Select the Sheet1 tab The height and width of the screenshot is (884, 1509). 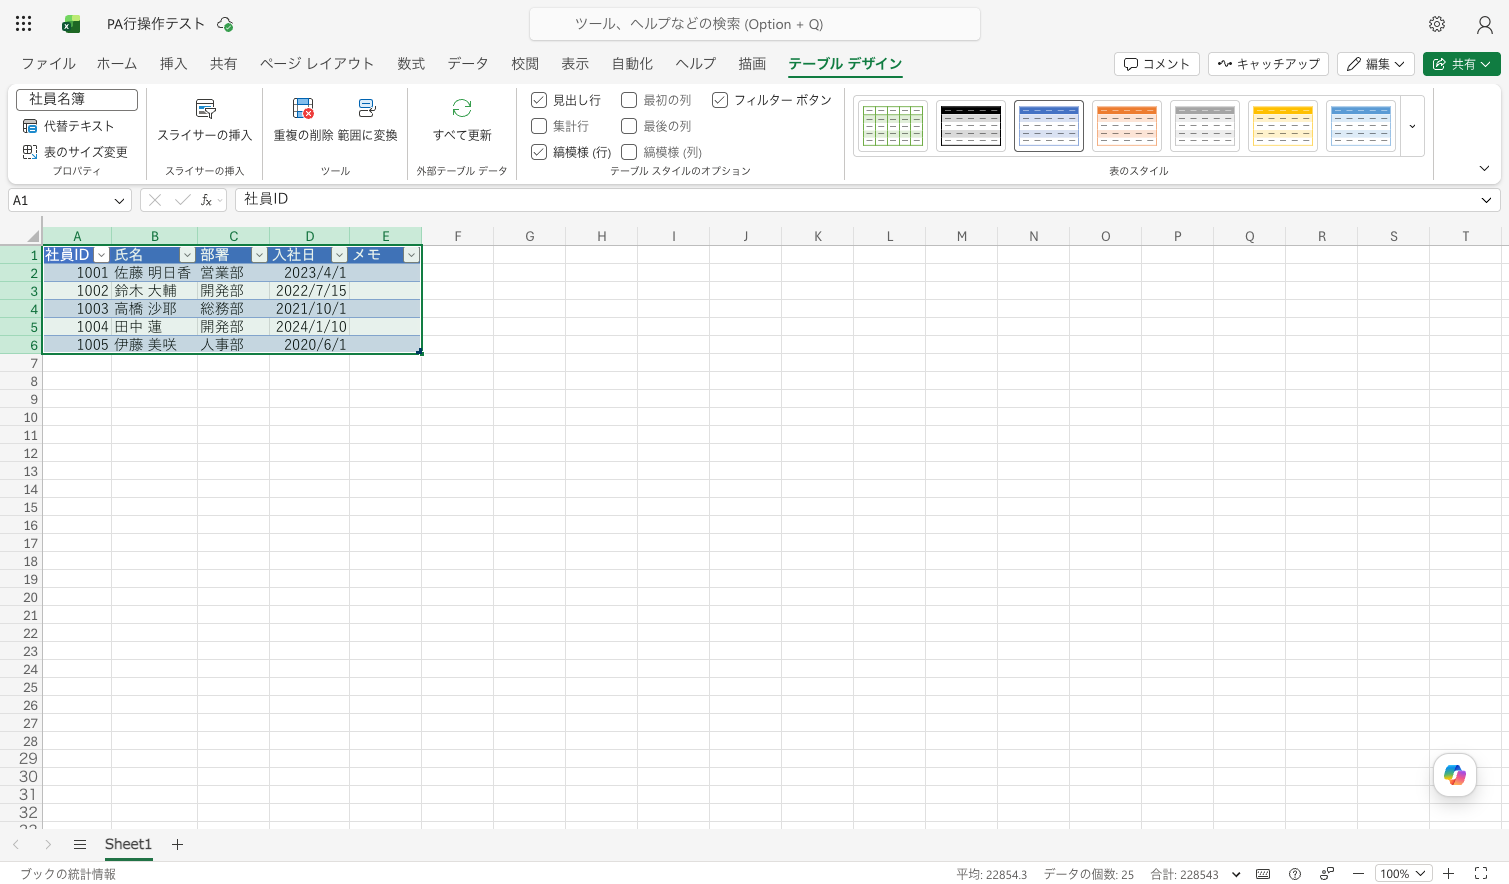128,845
